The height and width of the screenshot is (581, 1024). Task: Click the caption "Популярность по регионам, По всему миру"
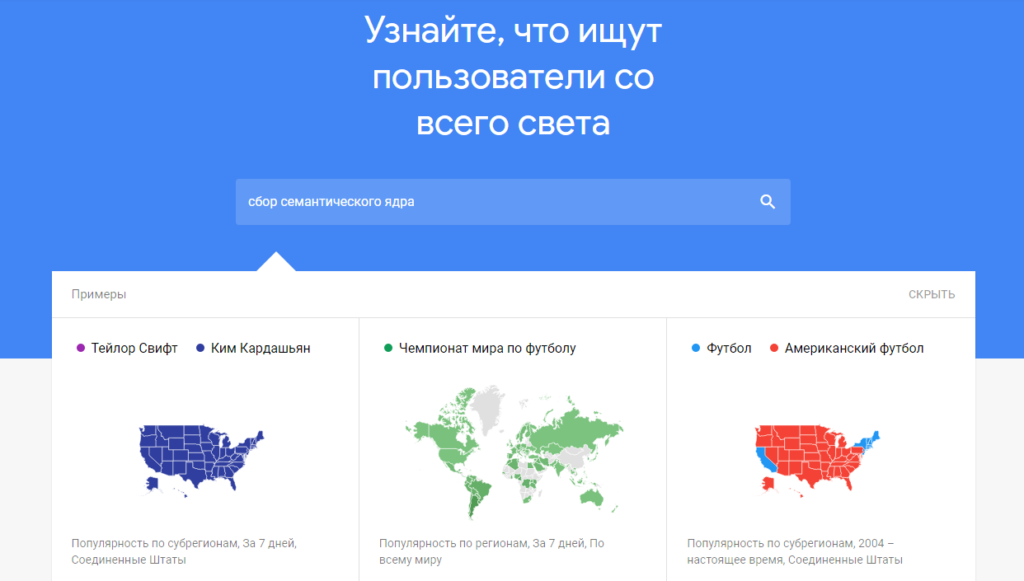click(492, 551)
